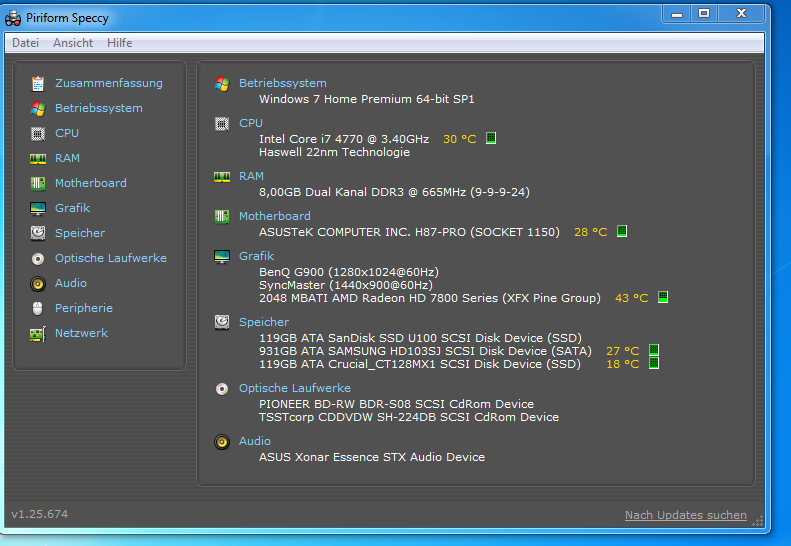Click Nach Updates suchen link
The width and height of the screenshot is (791, 546).
pos(686,515)
